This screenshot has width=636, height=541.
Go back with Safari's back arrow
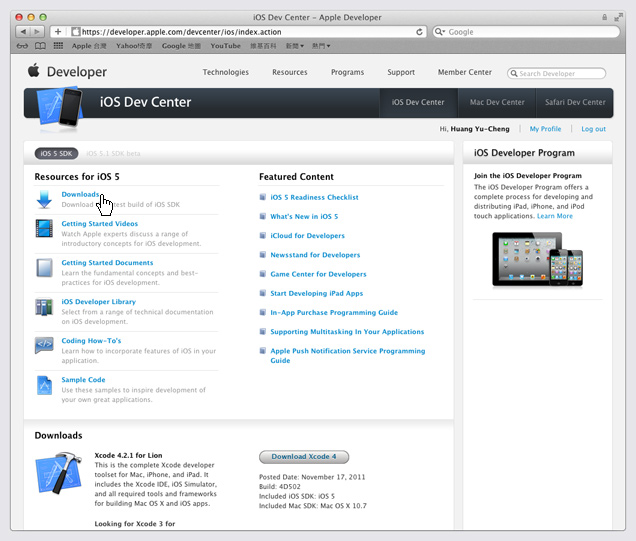tap(23, 32)
